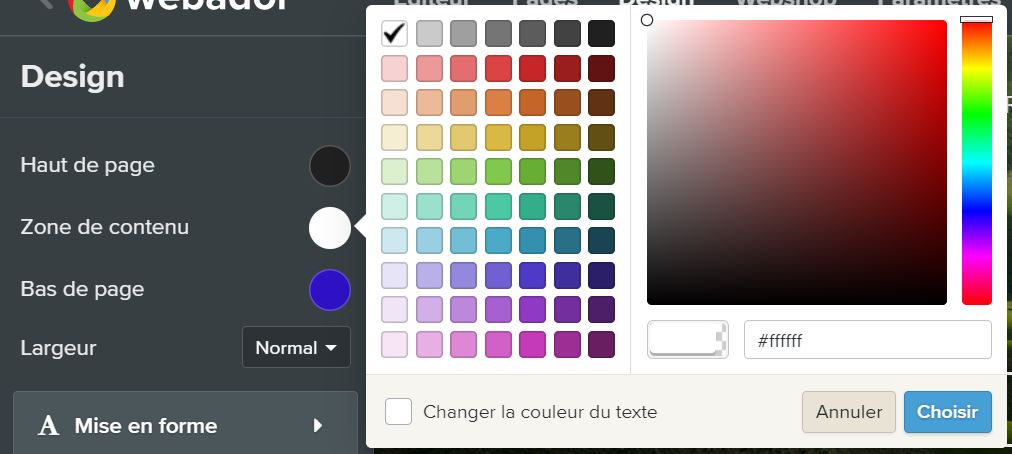Image resolution: width=1012 pixels, height=454 pixels.
Task: Pick the black swatch in the top row
Action: pyautogui.click(x=601, y=34)
